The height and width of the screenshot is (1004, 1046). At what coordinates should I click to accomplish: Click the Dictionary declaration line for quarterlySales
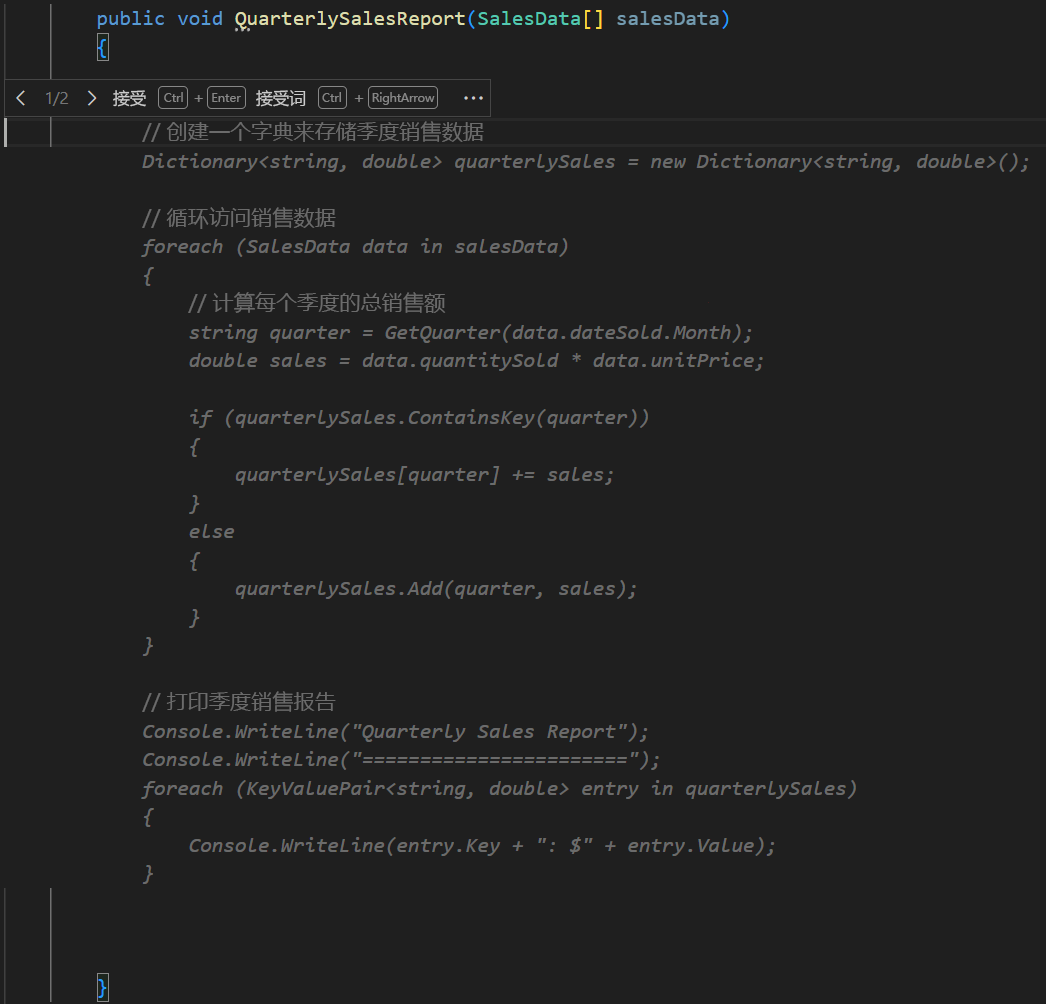(586, 161)
